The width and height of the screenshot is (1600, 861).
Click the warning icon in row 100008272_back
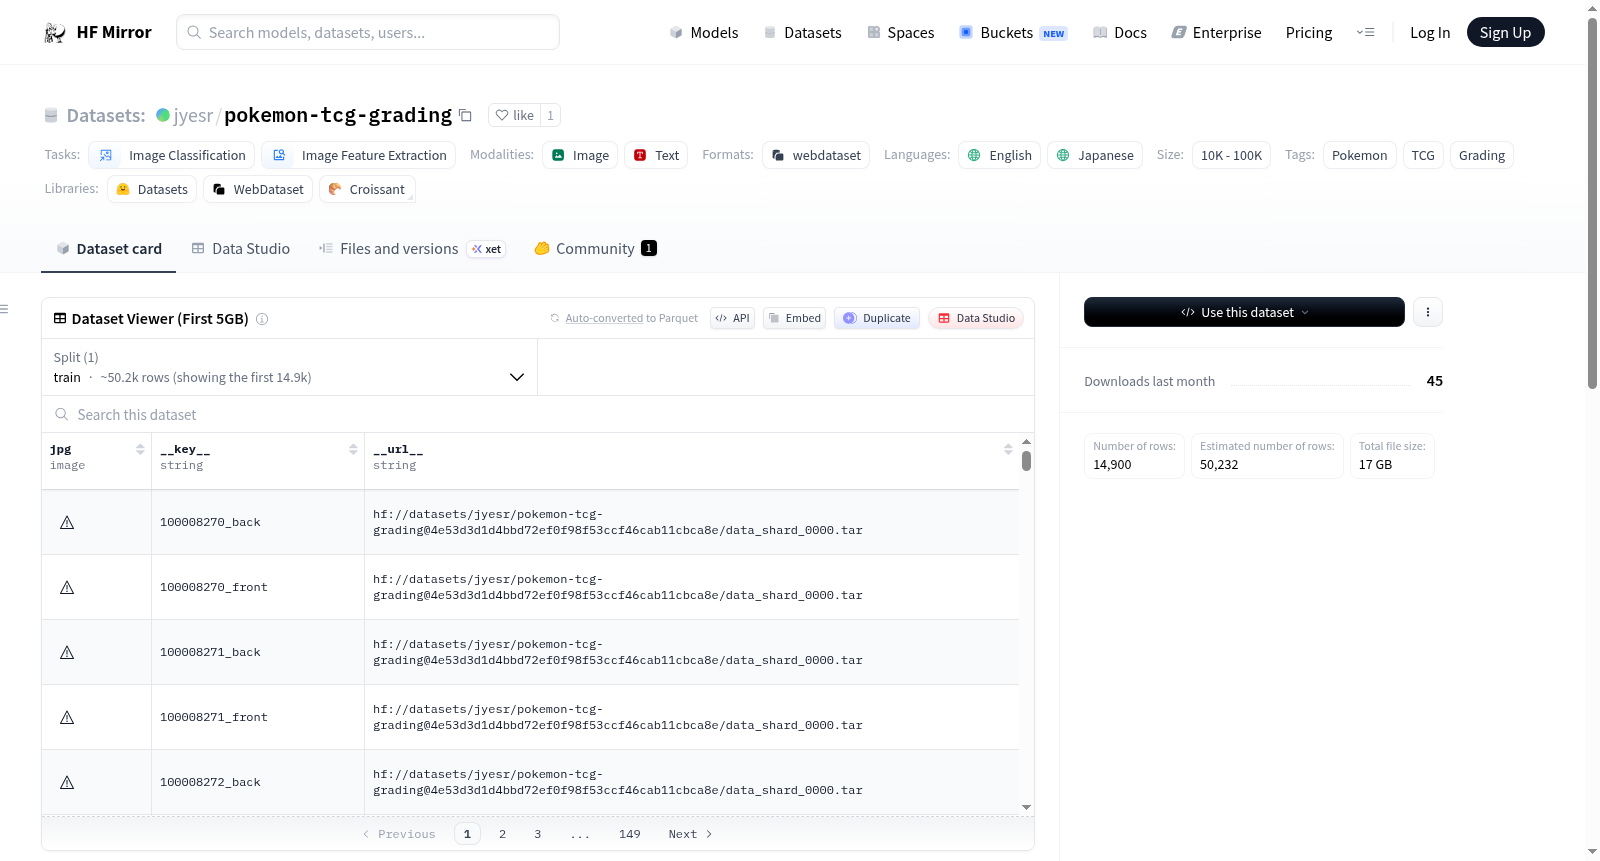pyautogui.click(x=67, y=782)
